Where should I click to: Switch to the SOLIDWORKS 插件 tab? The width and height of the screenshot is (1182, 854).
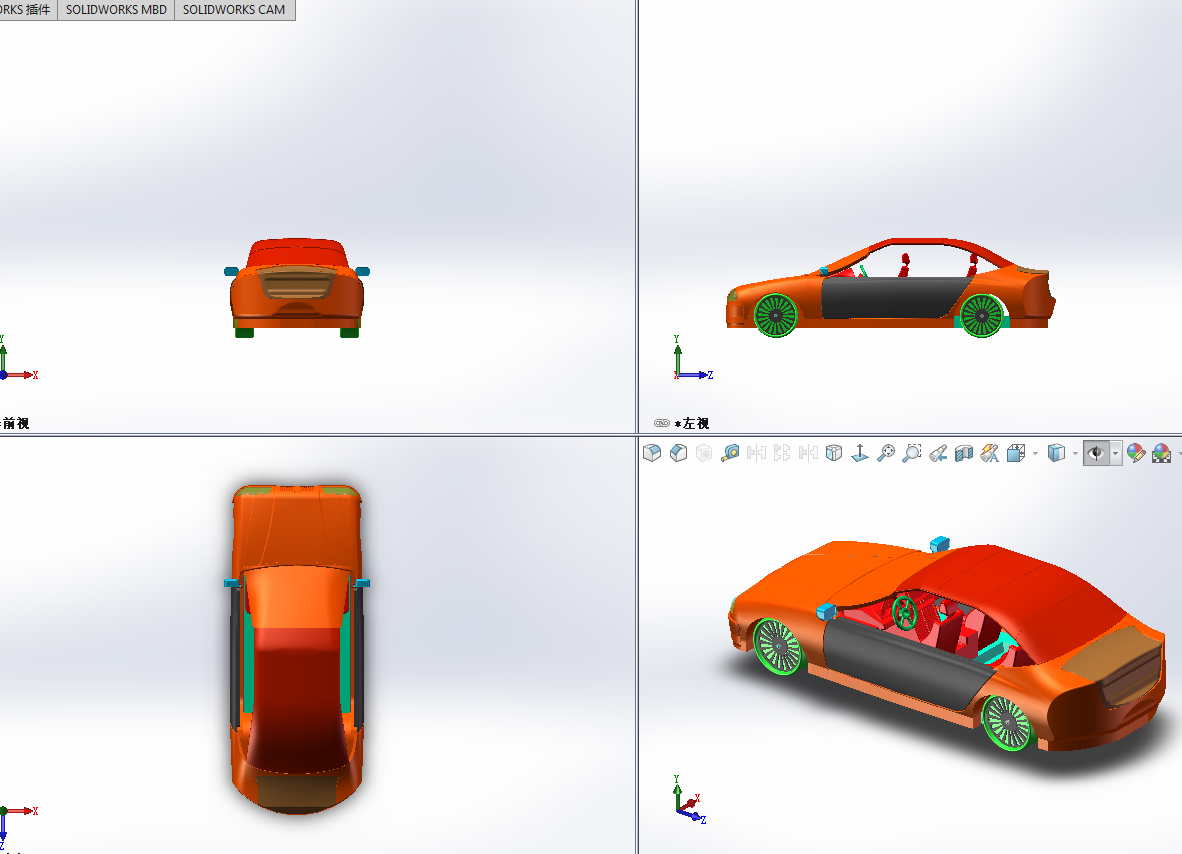pos(27,10)
